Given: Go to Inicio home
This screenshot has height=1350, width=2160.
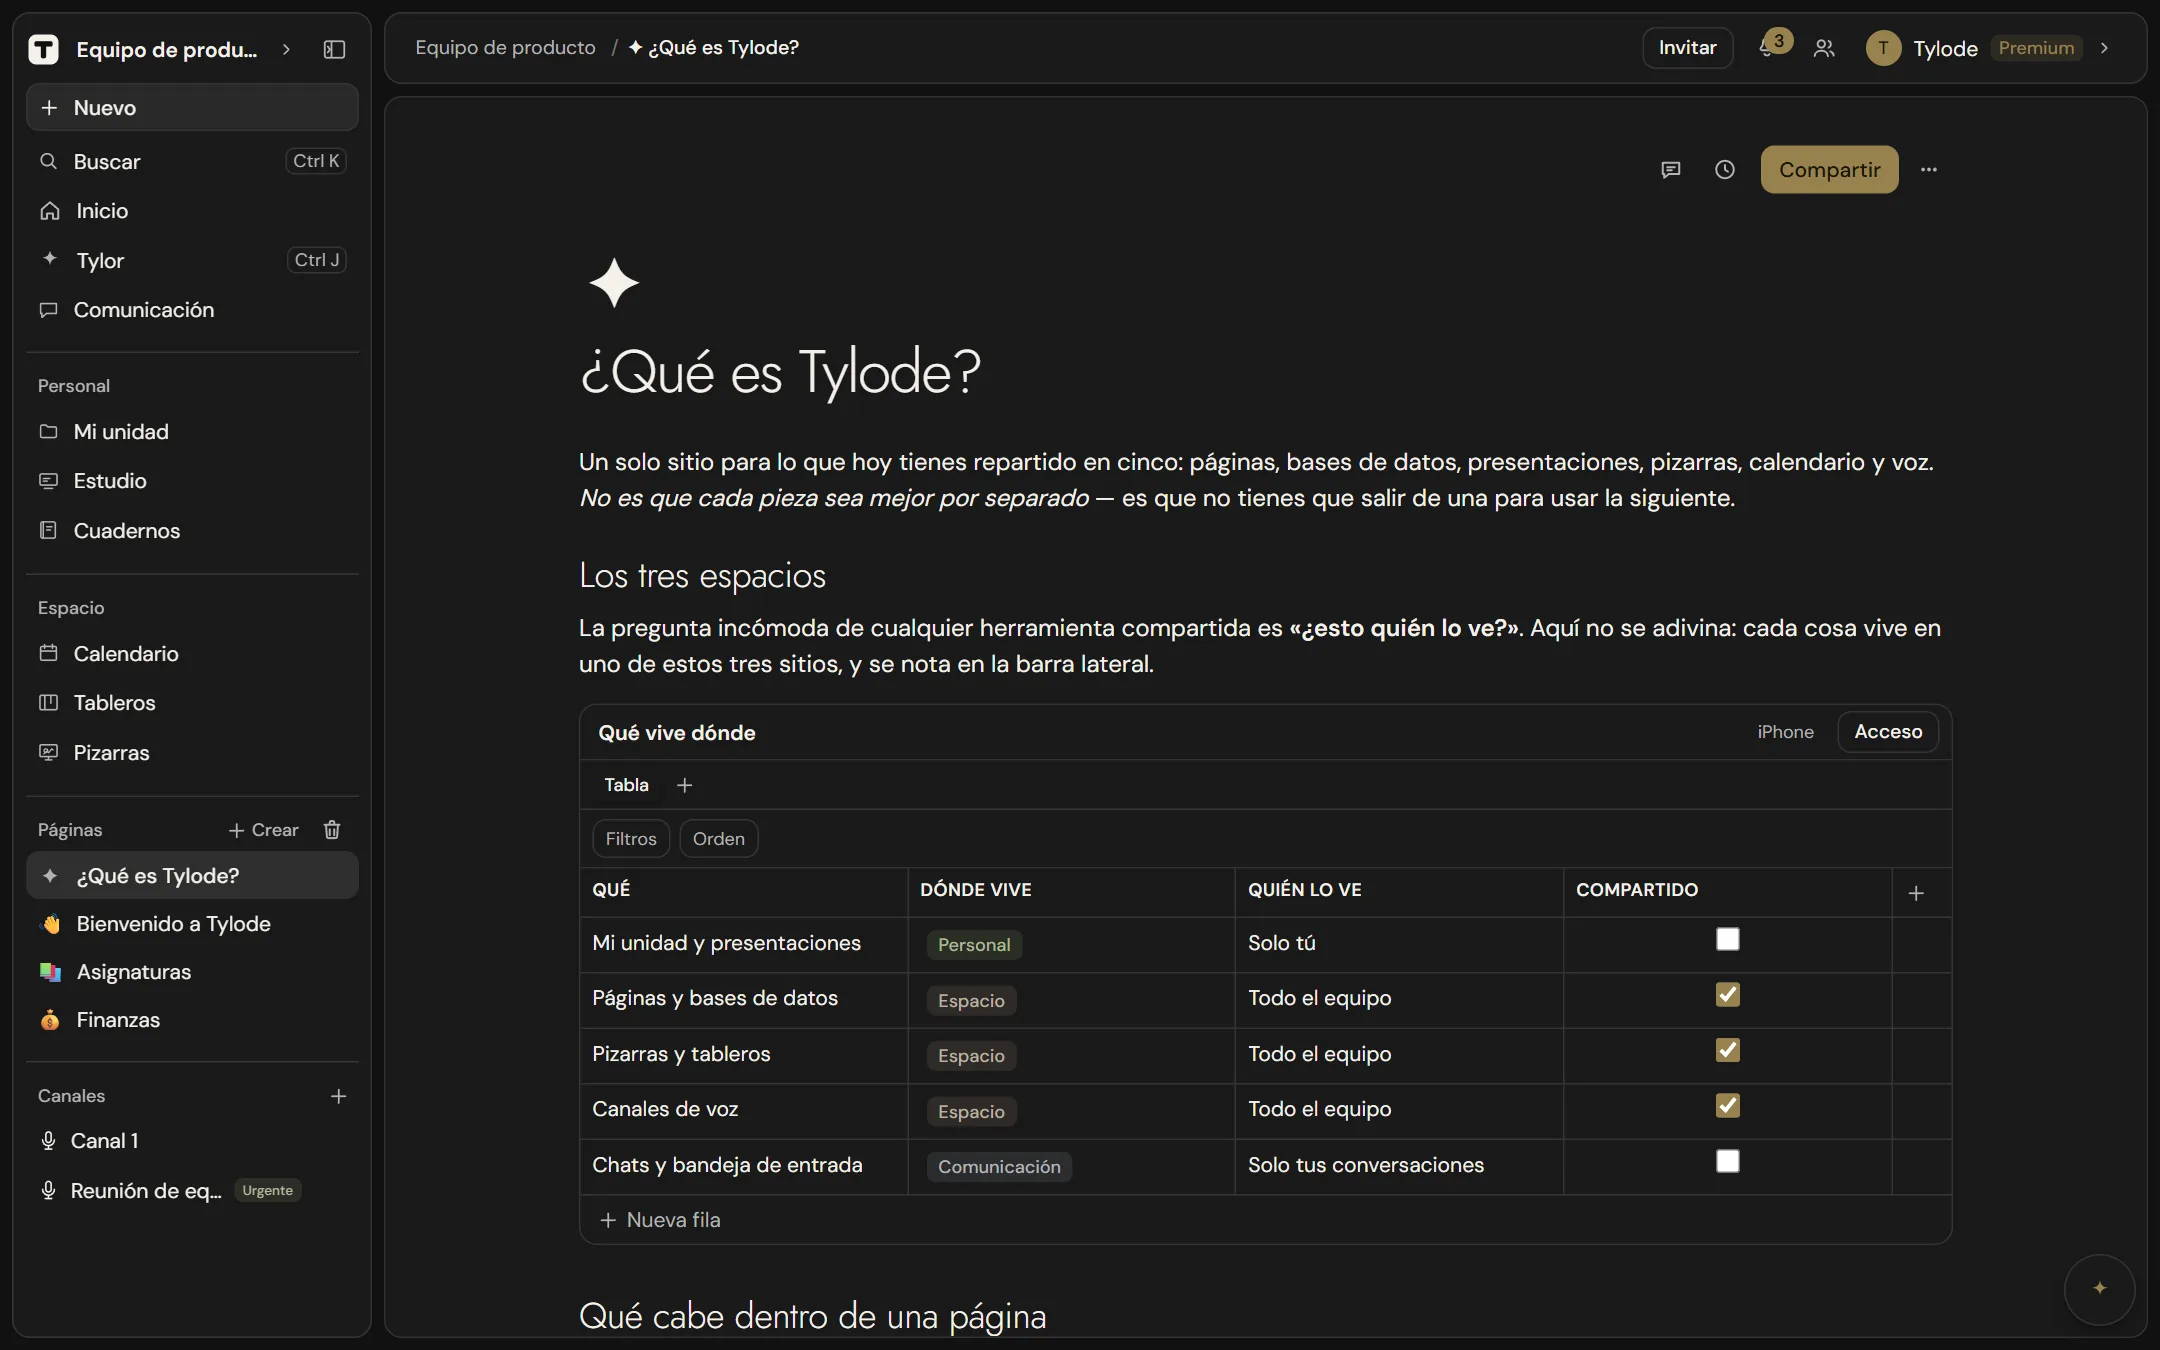Looking at the screenshot, I should click(x=192, y=211).
